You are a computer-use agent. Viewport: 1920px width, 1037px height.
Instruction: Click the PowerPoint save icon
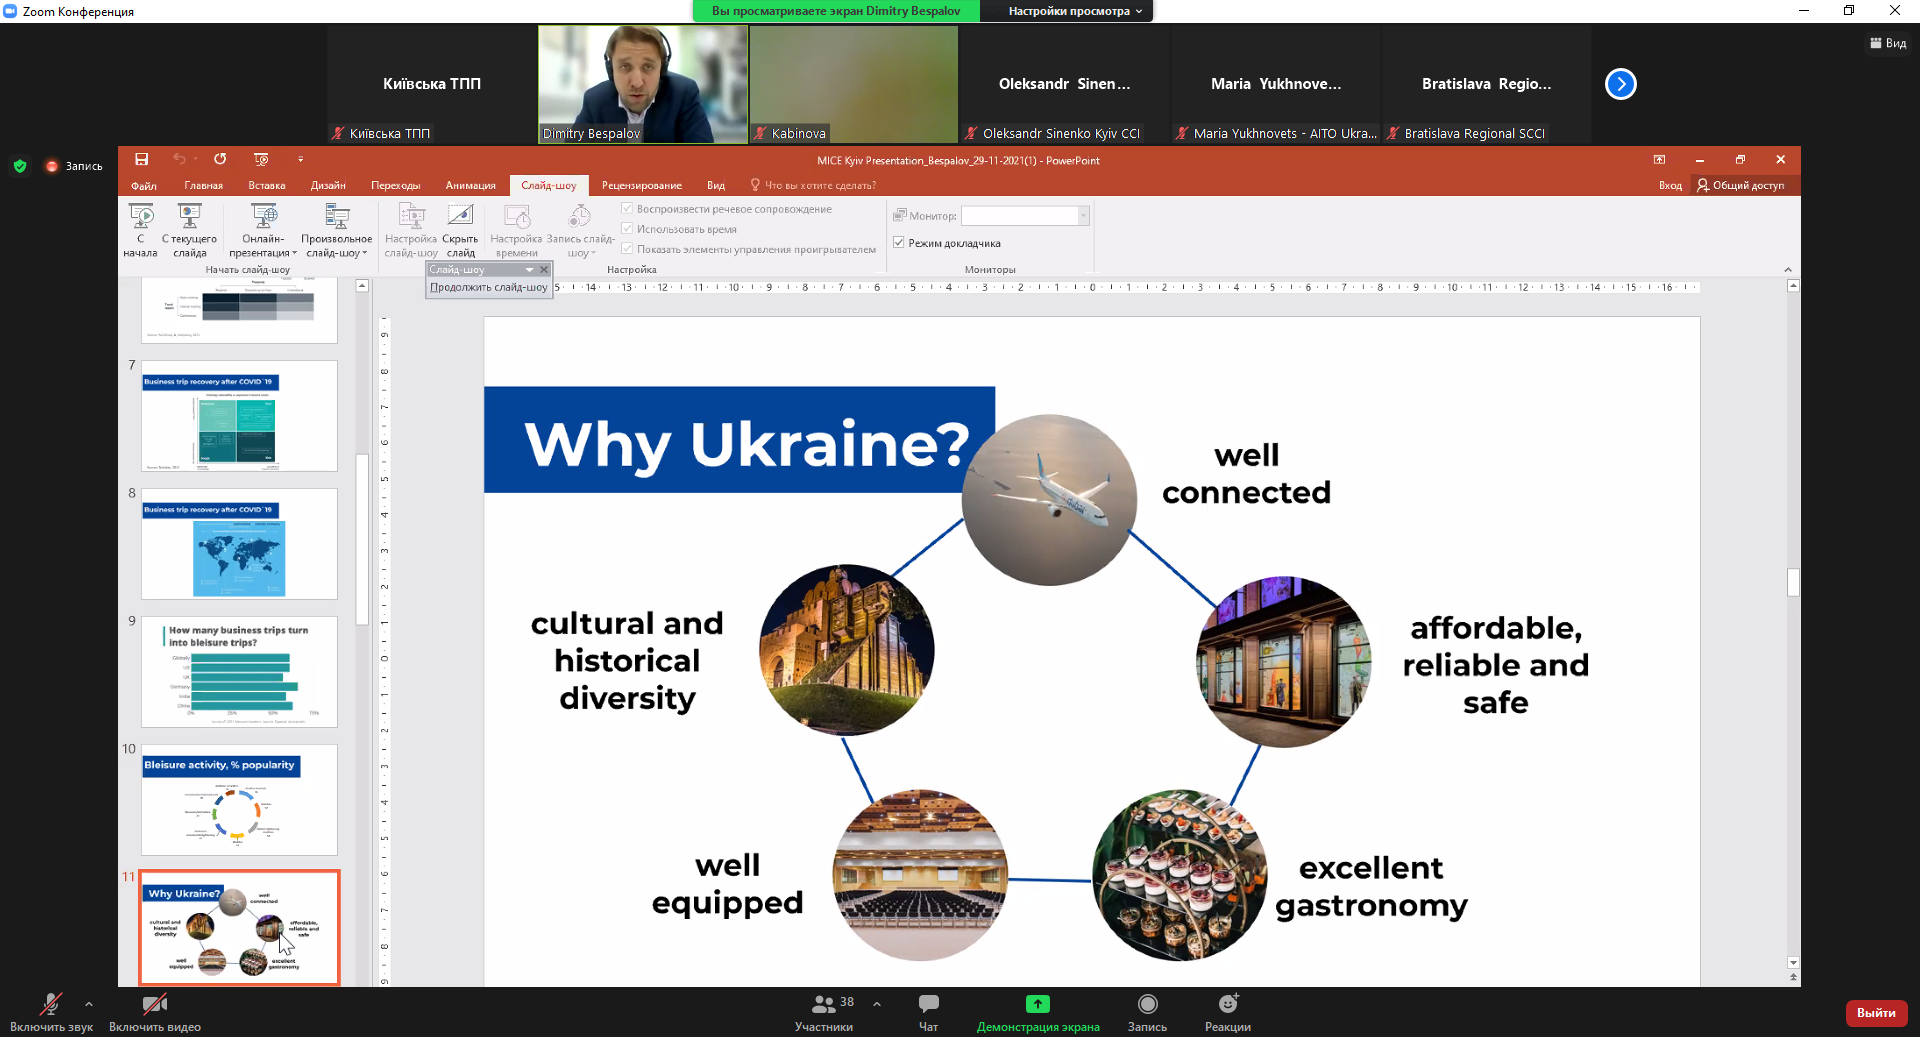142,159
